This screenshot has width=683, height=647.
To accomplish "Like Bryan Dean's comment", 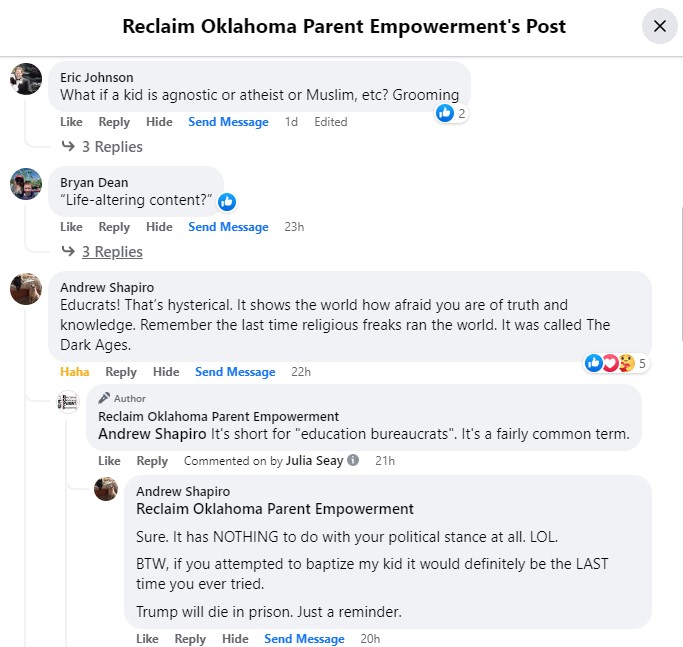I will (71, 227).
